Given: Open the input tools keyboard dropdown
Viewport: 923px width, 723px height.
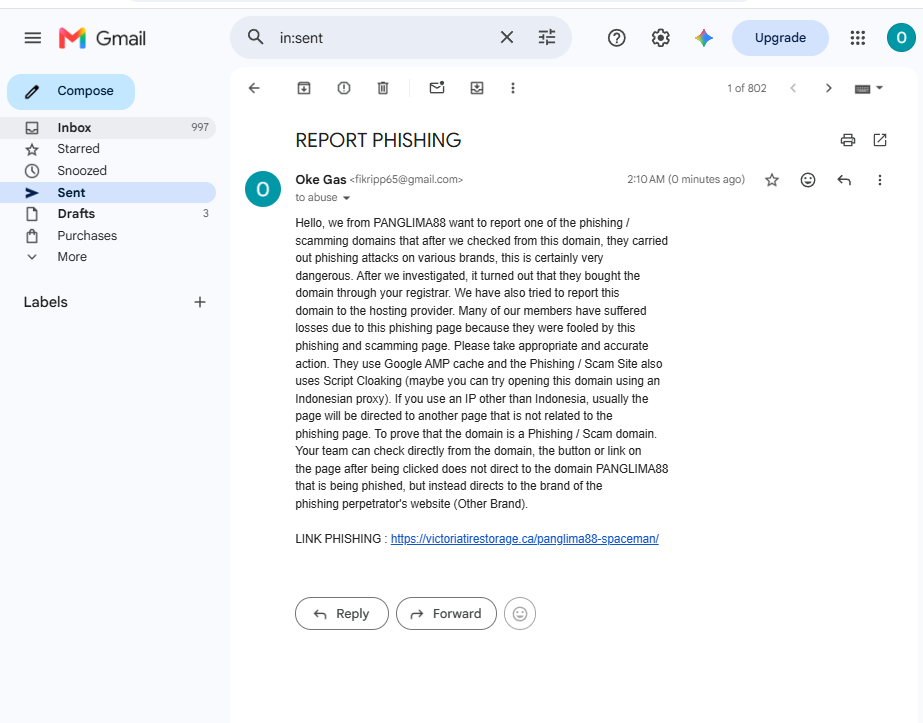Looking at the screenshot, I should (869, 88).
